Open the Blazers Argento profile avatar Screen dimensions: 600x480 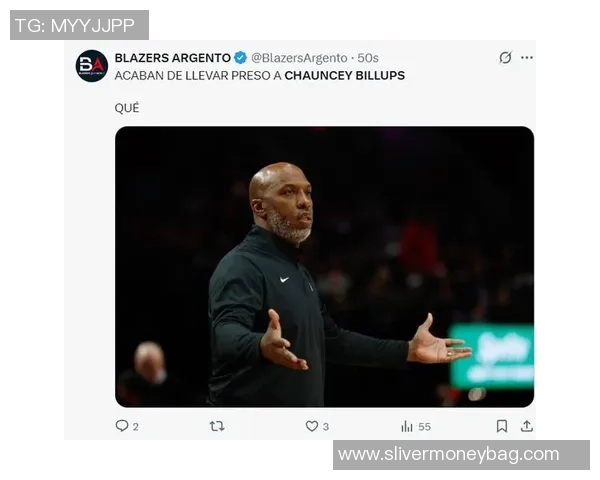pyautogui.click(x=92, y=66)
